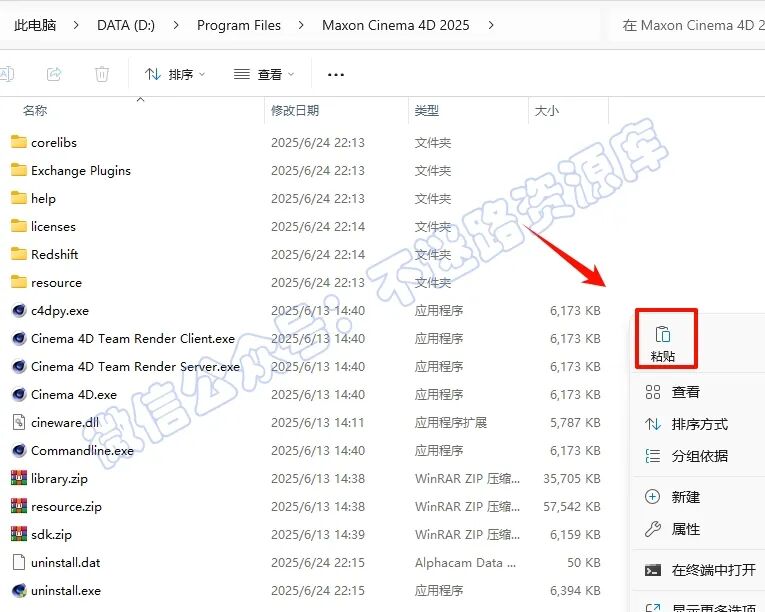Click the c4dpy.exe application icon
Viewport: 765px width, 612px height.
point(19,310)
